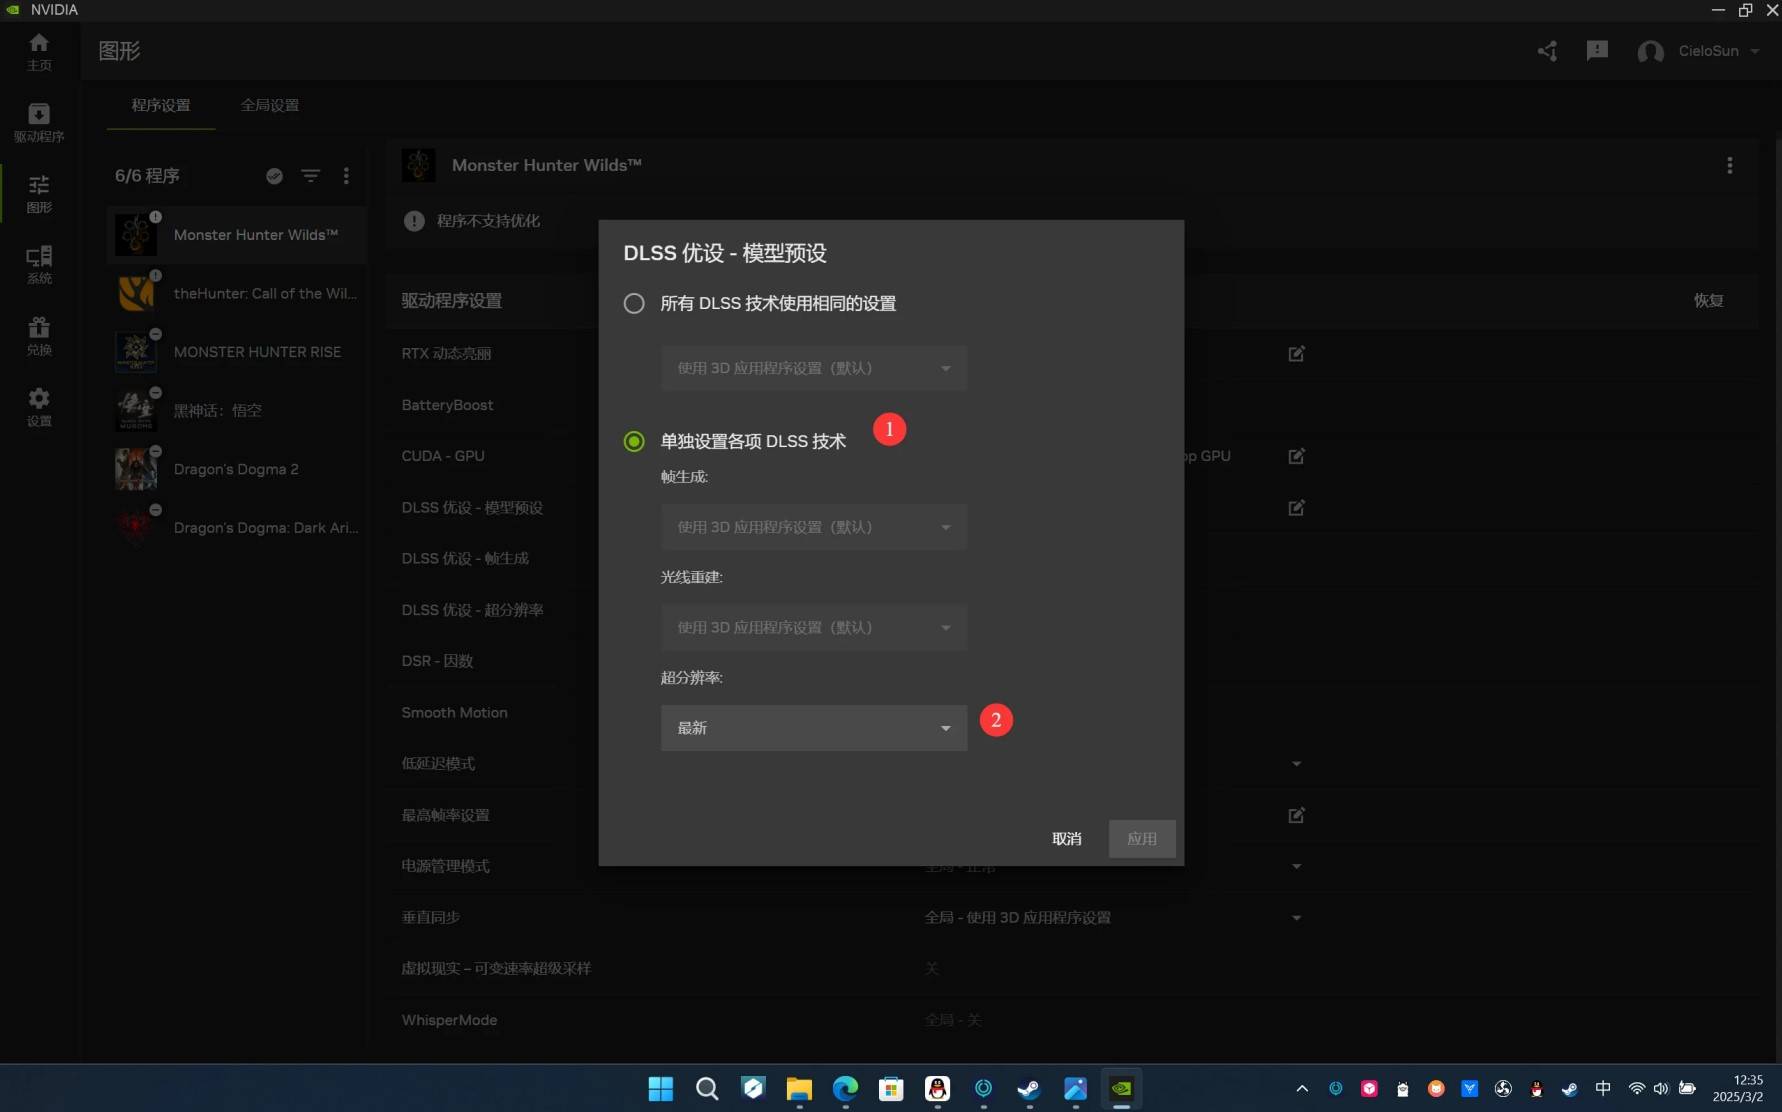Launch Microsoft Edge from taskbar
This screenshot has width=1782, height=1112.
click(x=845, y=1089)
